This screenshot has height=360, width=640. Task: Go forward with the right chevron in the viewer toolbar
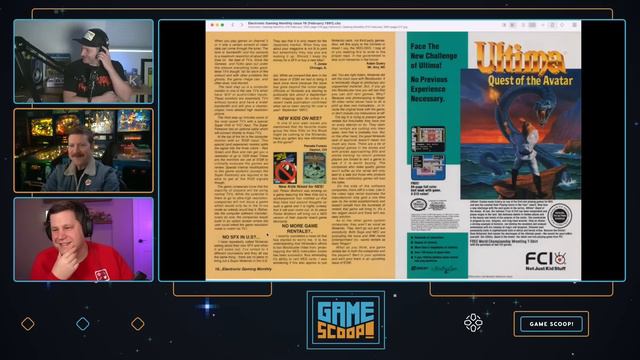[242, 25]
